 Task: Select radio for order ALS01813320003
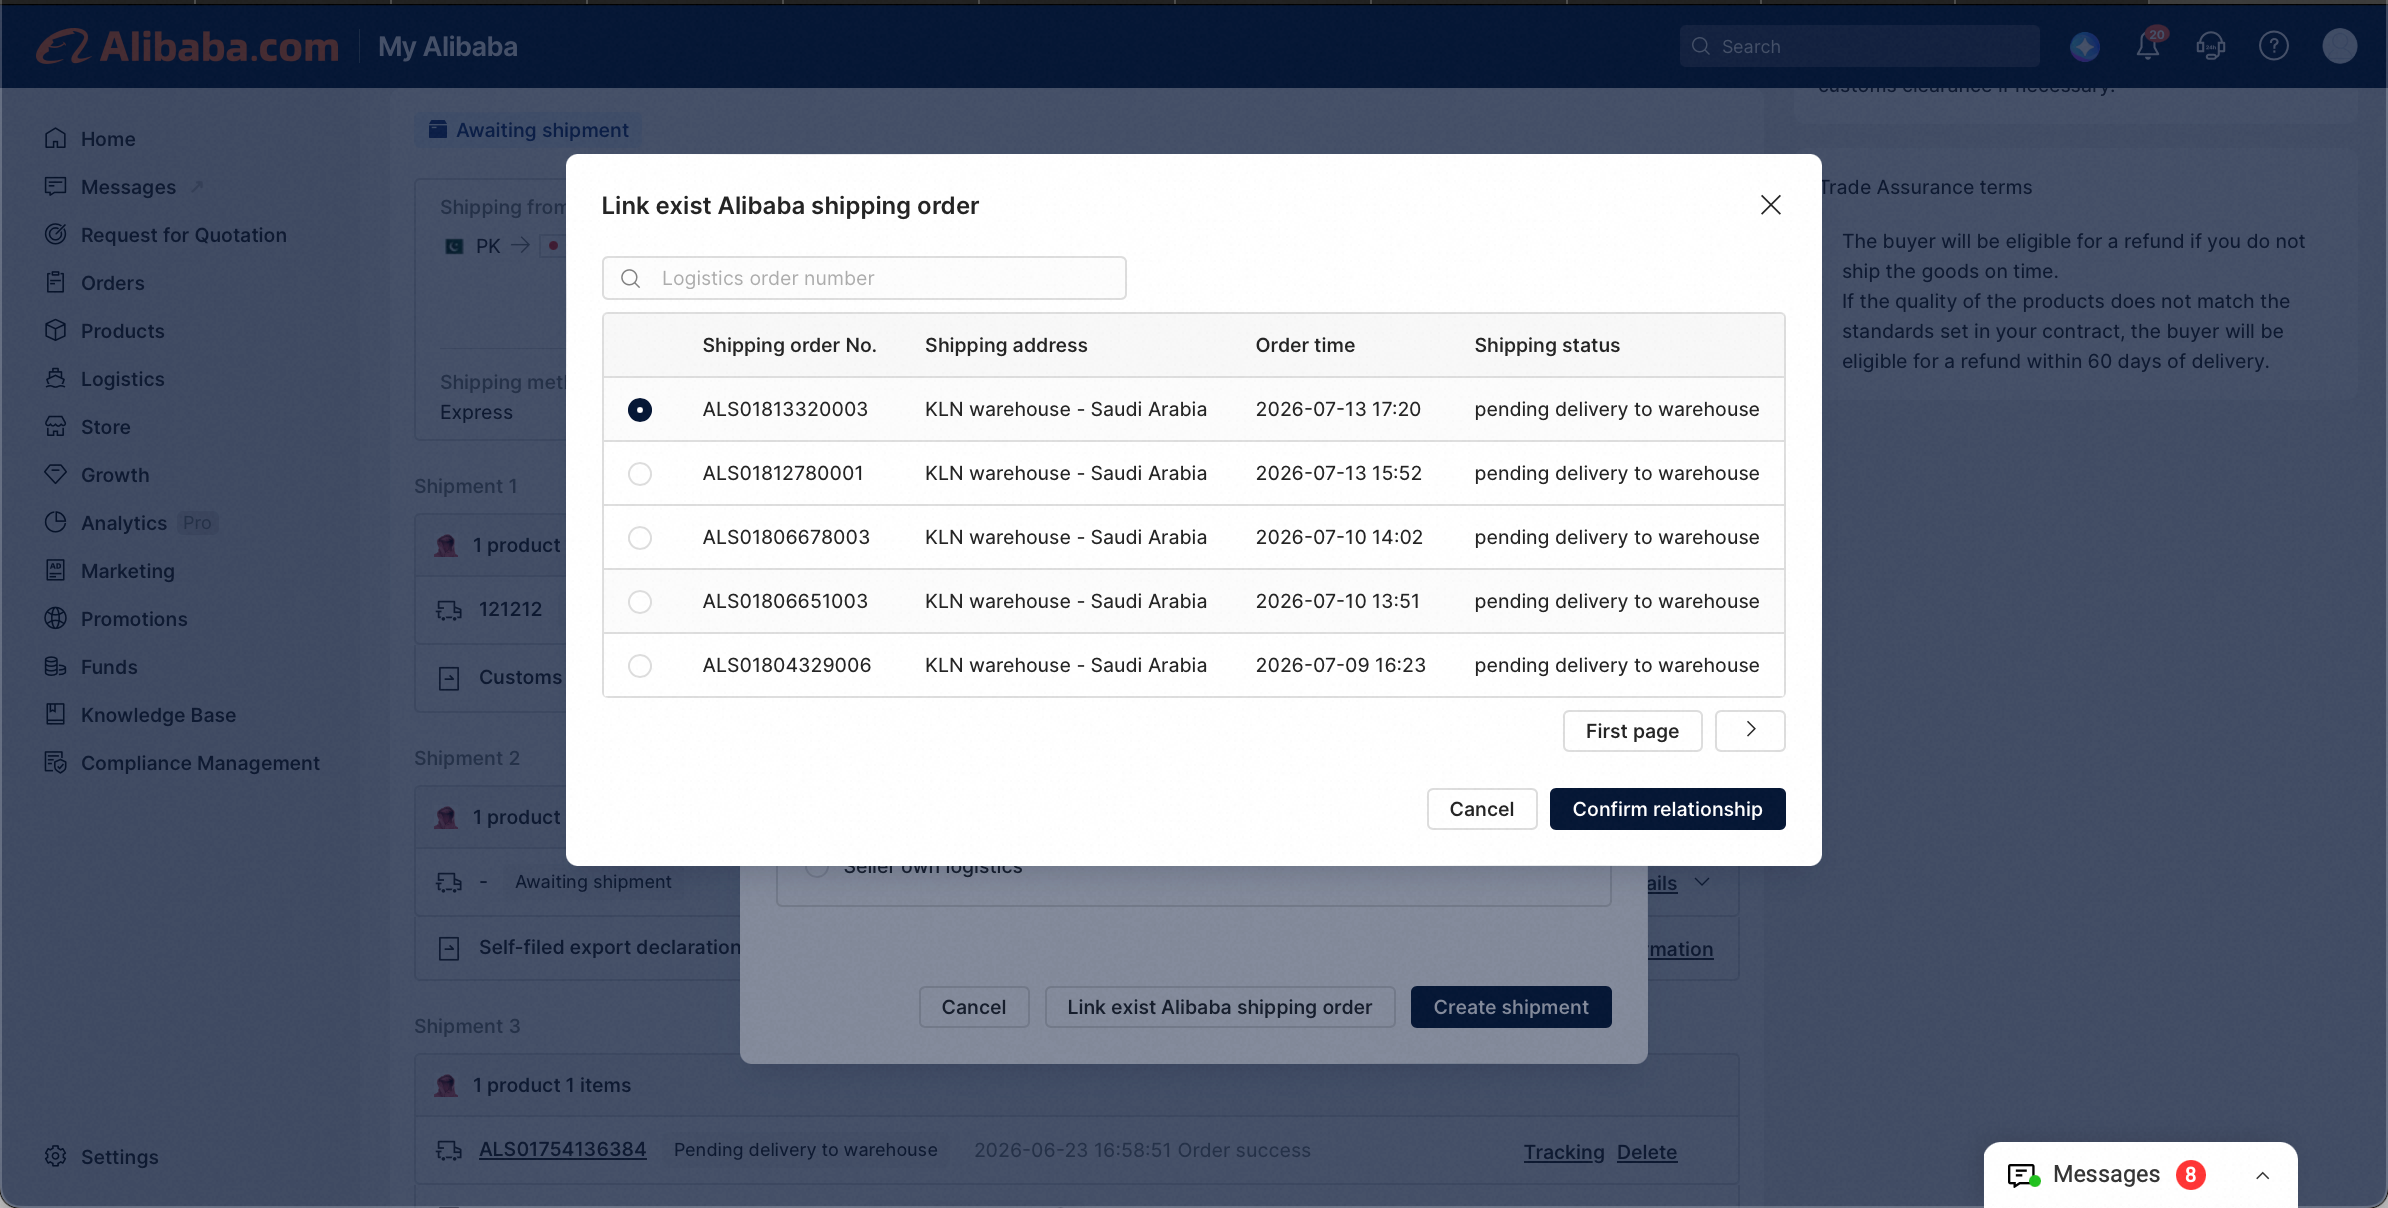pos(640,410)
